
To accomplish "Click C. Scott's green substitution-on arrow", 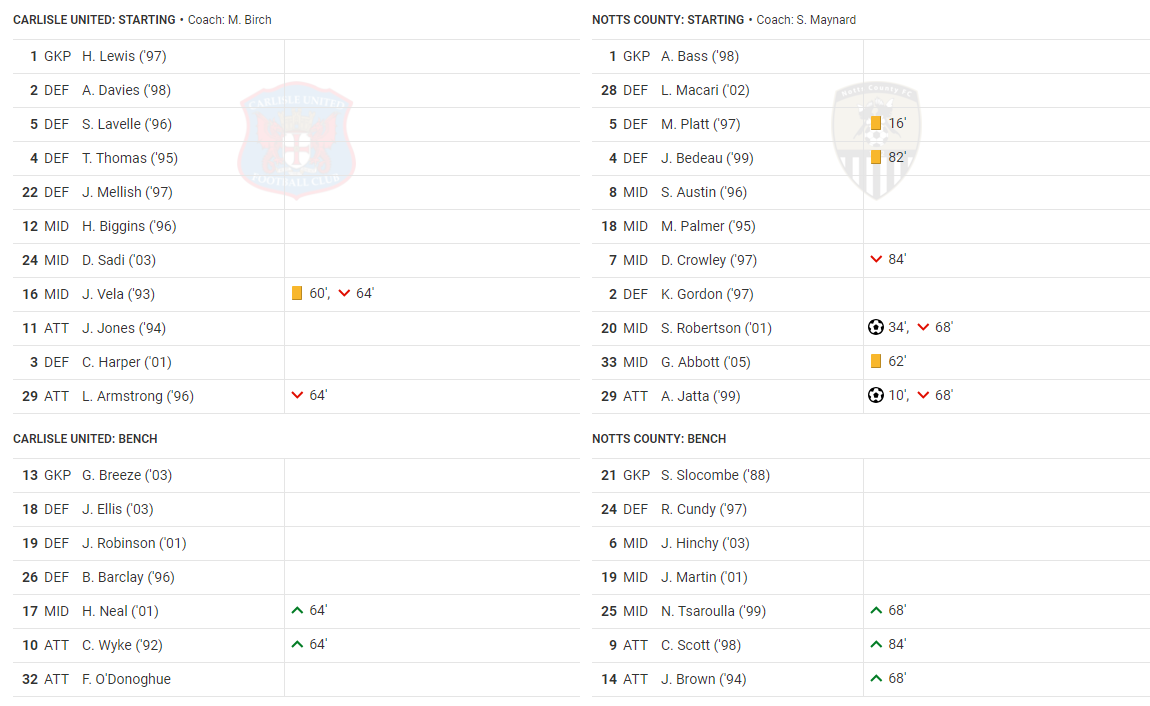I will (876, 645).
